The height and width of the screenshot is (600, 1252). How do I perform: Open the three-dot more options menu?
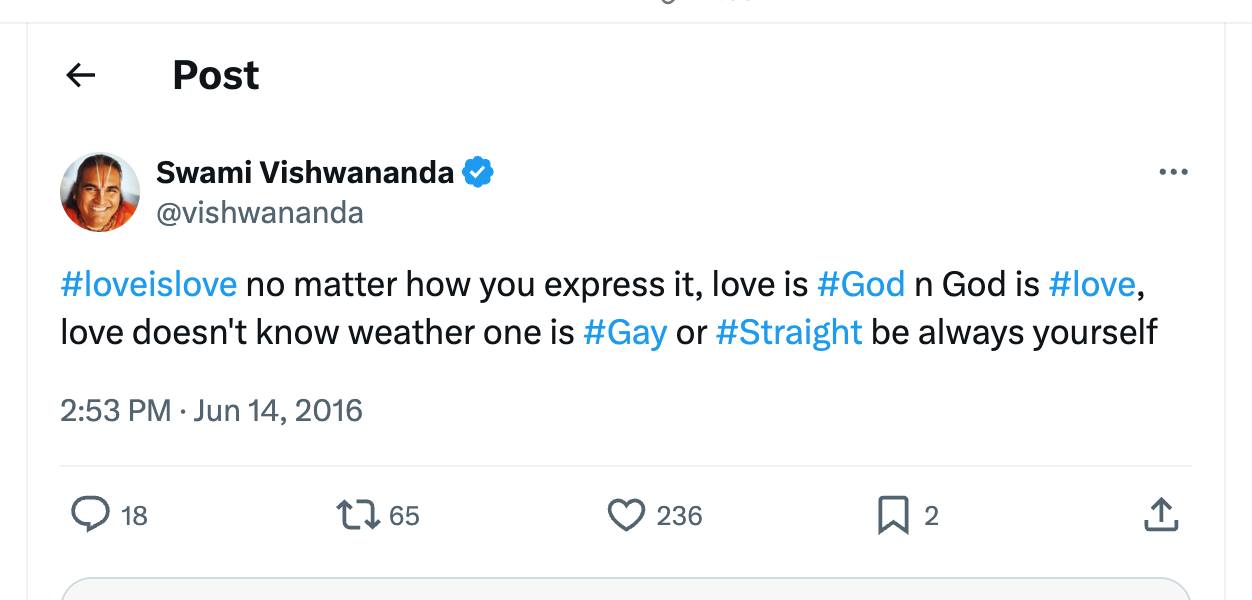(x=1172, y=173)
